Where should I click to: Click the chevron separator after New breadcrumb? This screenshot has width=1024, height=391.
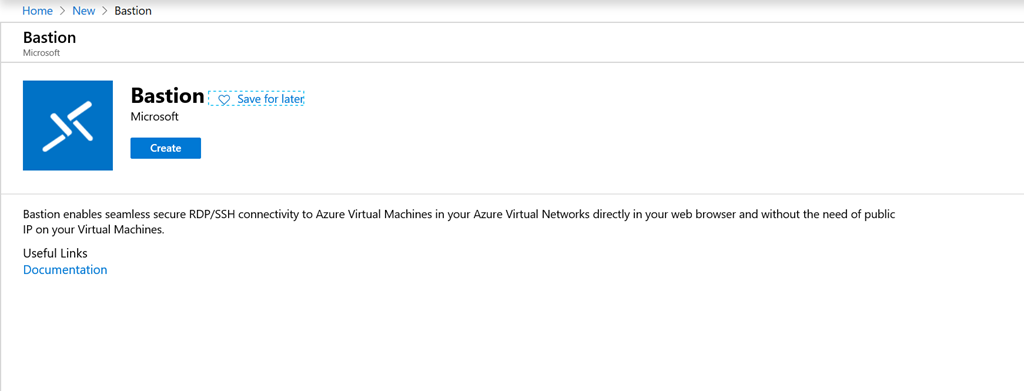104,11
